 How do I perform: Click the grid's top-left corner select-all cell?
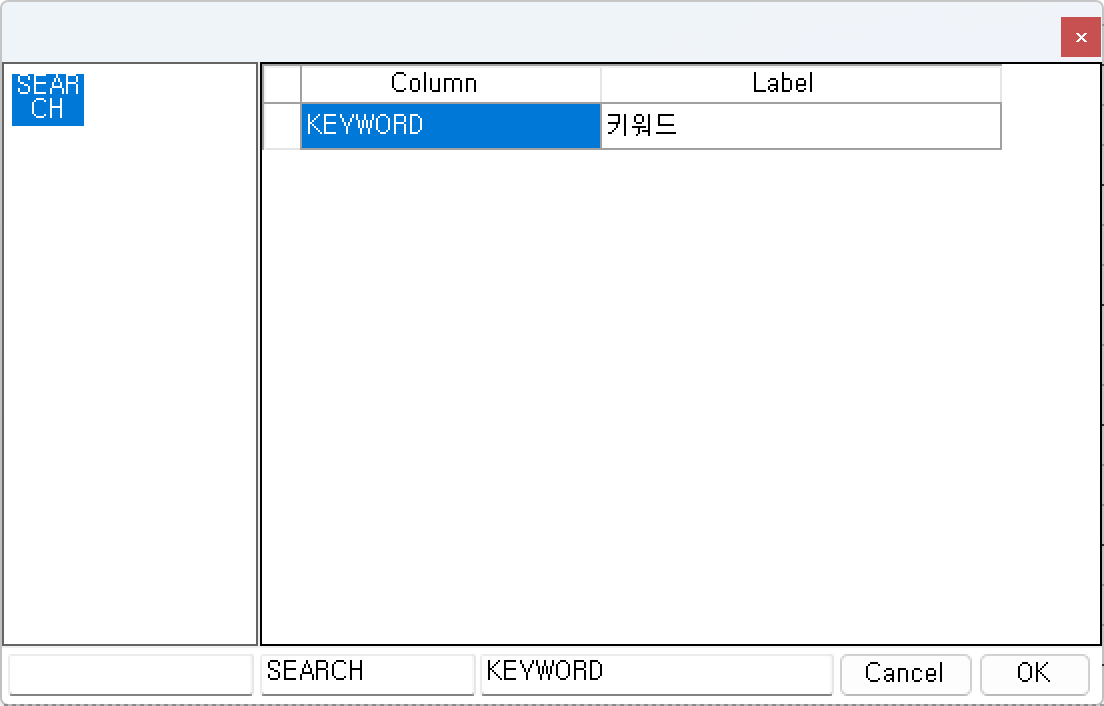coord(282,83)
